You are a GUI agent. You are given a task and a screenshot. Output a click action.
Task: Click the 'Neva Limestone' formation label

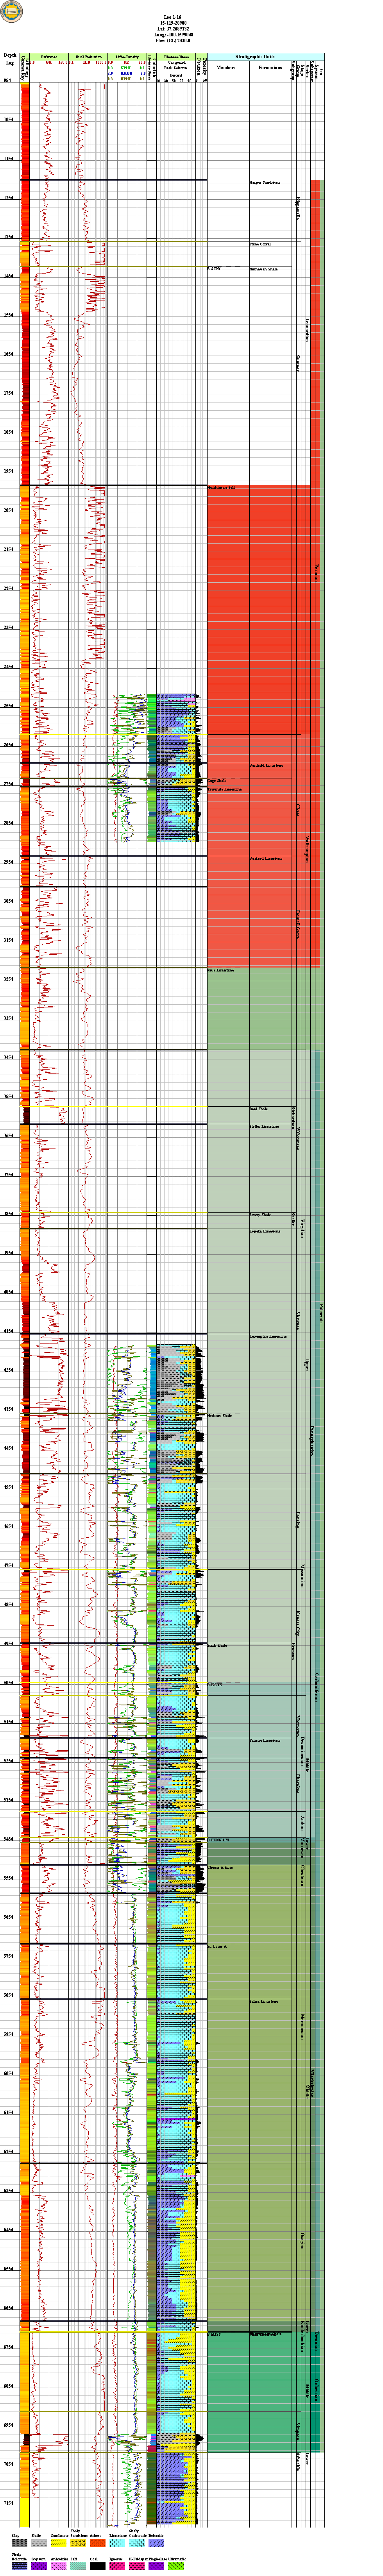[221, 970]
